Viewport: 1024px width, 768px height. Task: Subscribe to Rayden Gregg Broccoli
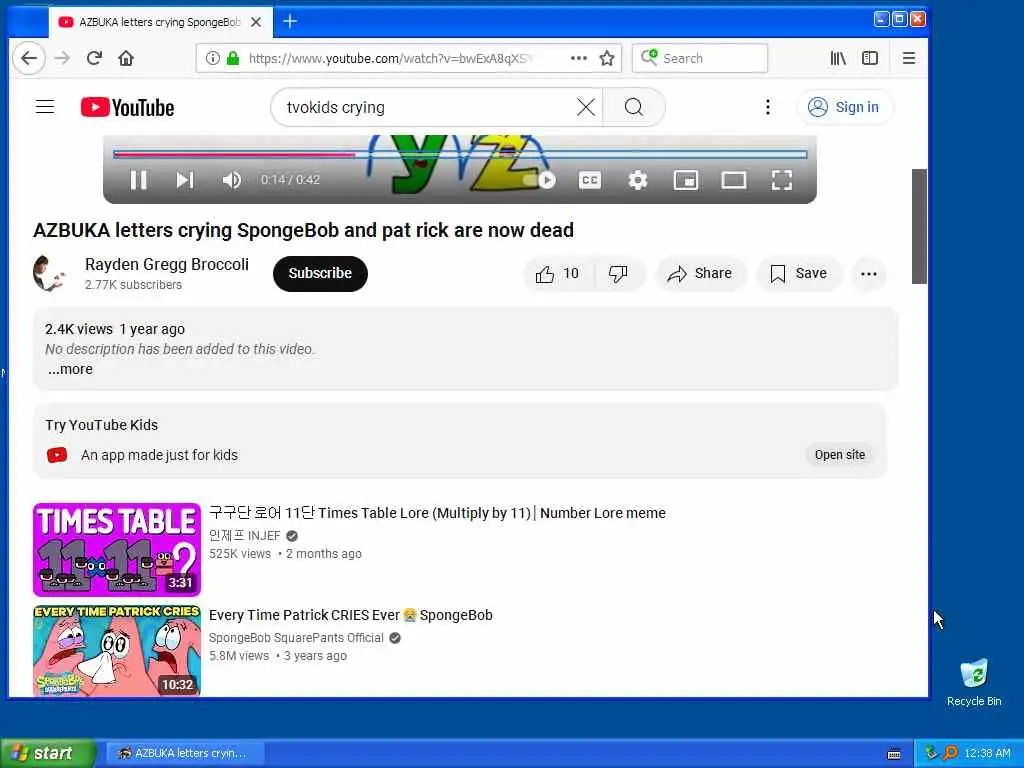(x=320, y=274)
